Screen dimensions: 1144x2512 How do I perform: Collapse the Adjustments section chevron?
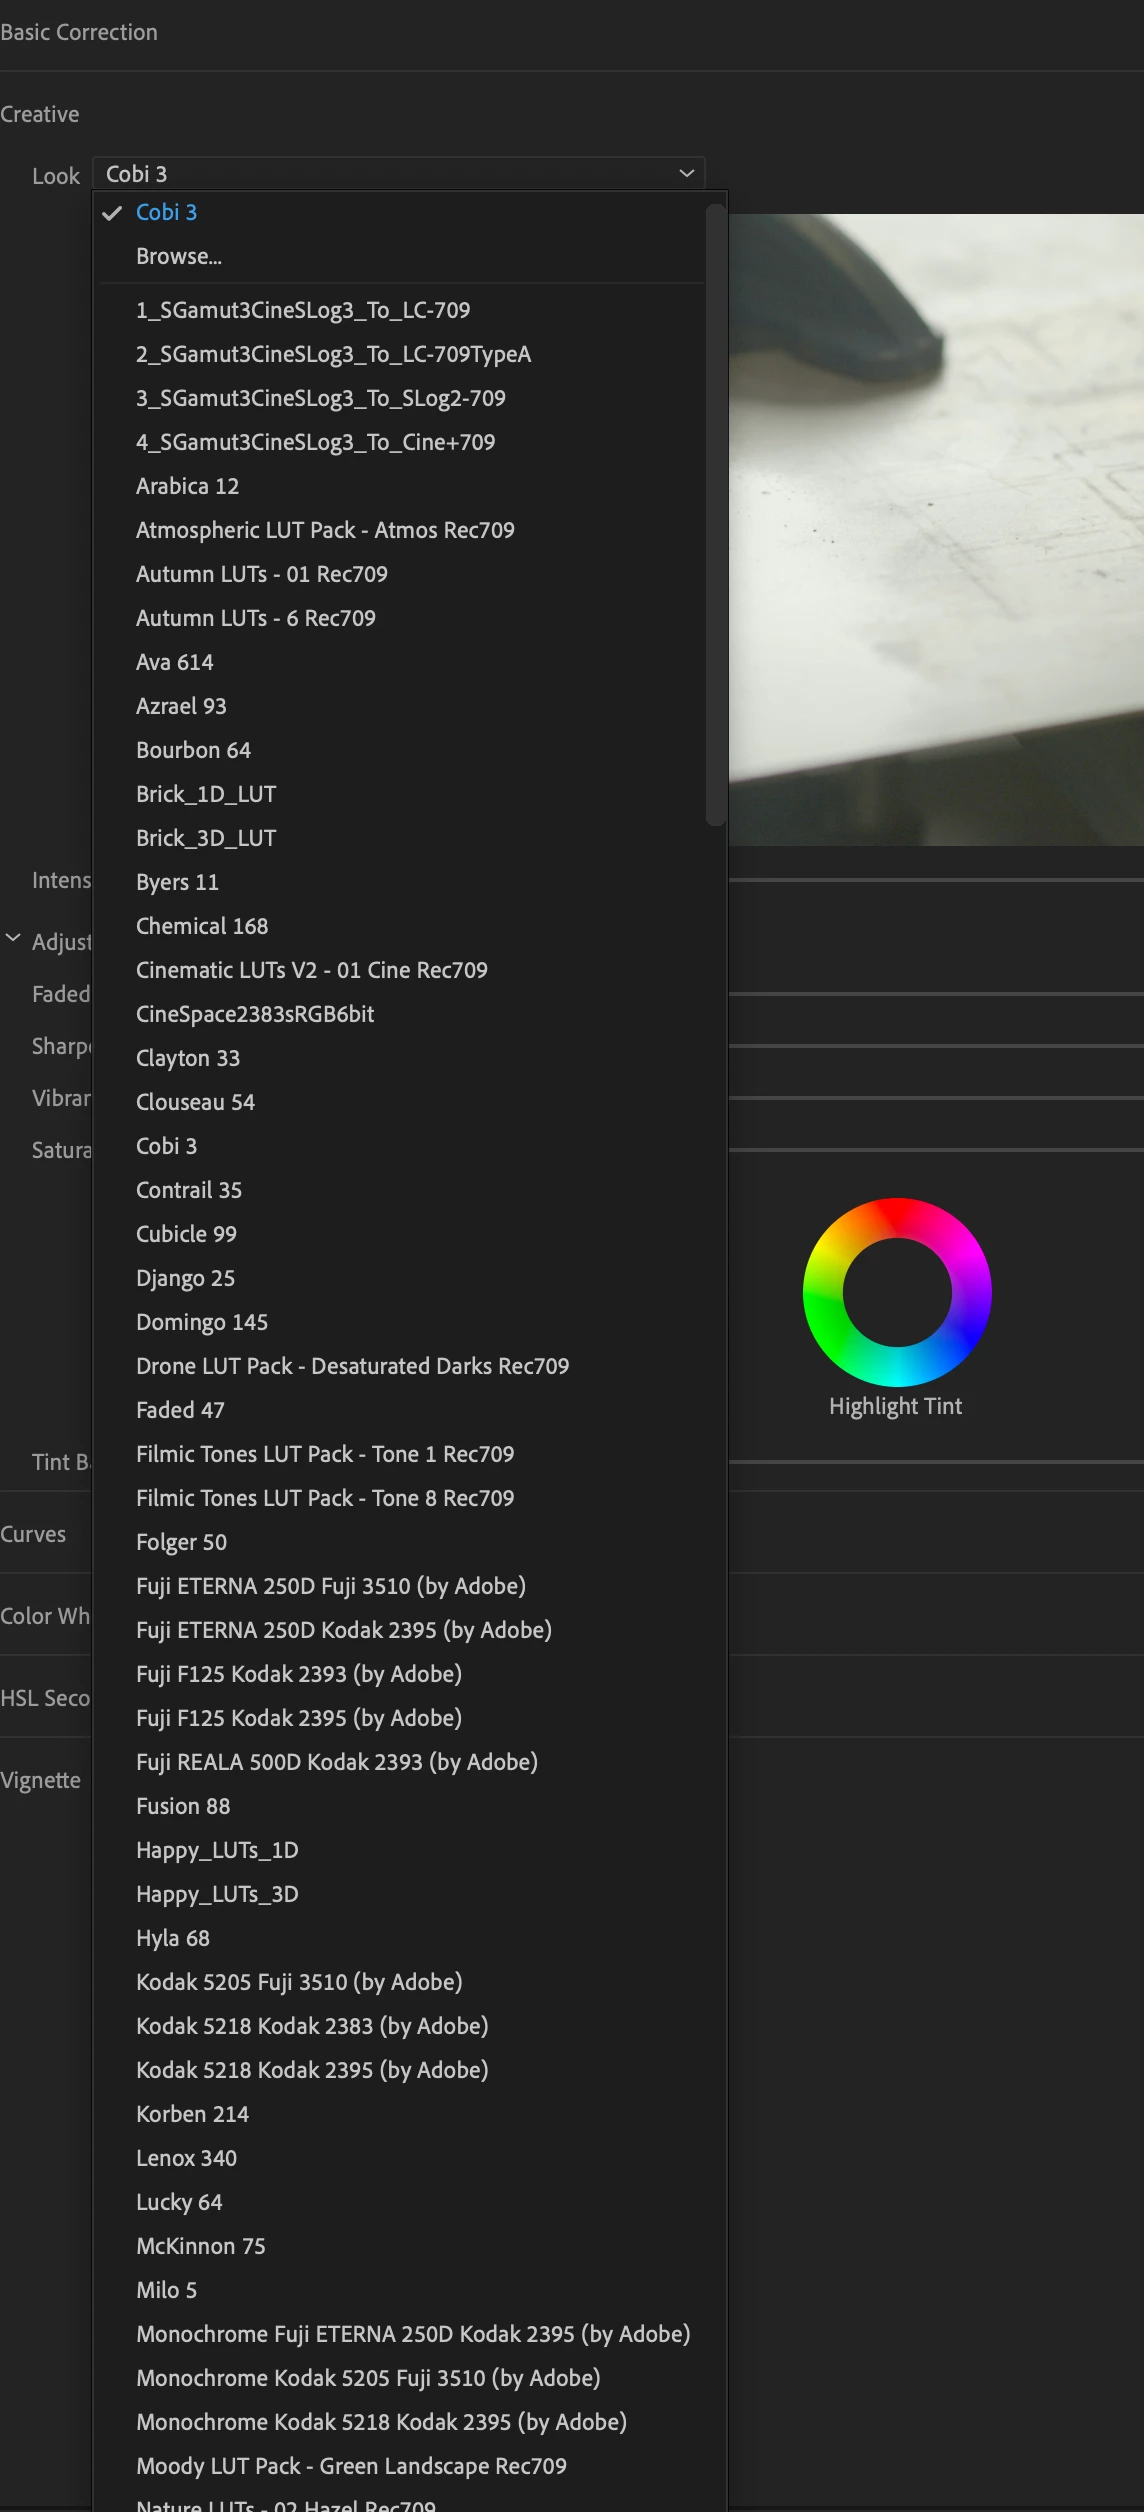pyautogui.click(x=13, y=938)
